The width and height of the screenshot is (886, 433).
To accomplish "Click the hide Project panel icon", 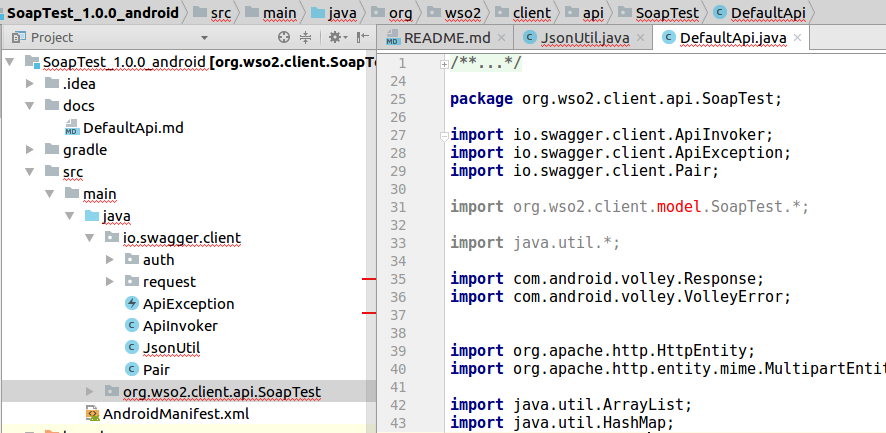I will [x=363, y=37].
